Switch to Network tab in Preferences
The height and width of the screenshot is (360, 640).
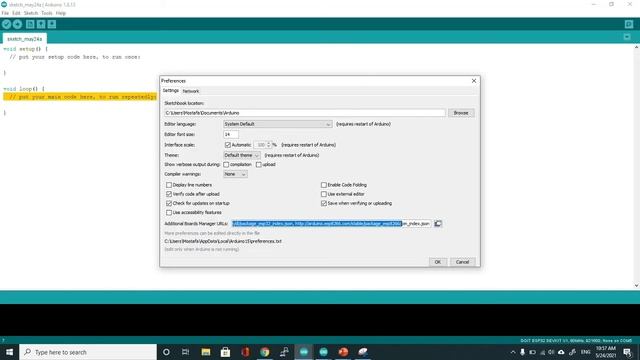pyautogui.click(x=191, y=91)
